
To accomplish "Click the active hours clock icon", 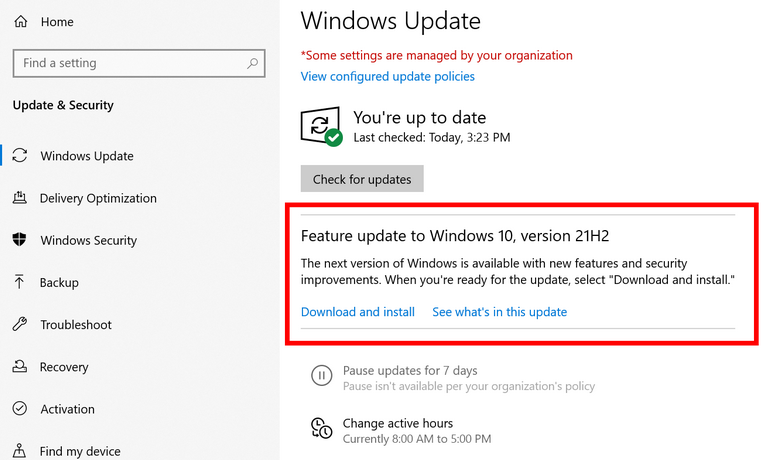I will [x=322, y=428].
